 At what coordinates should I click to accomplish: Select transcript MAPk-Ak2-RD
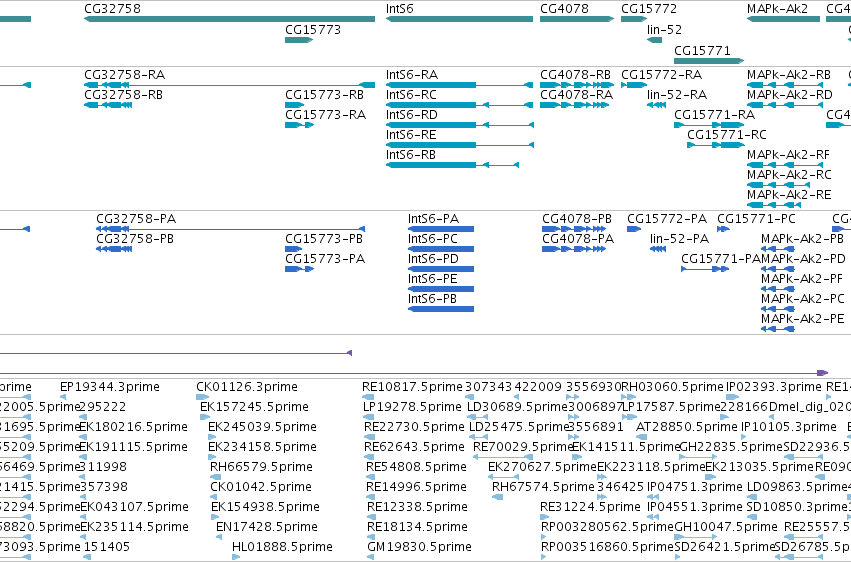pyautogui.click(x=785, y=105)
